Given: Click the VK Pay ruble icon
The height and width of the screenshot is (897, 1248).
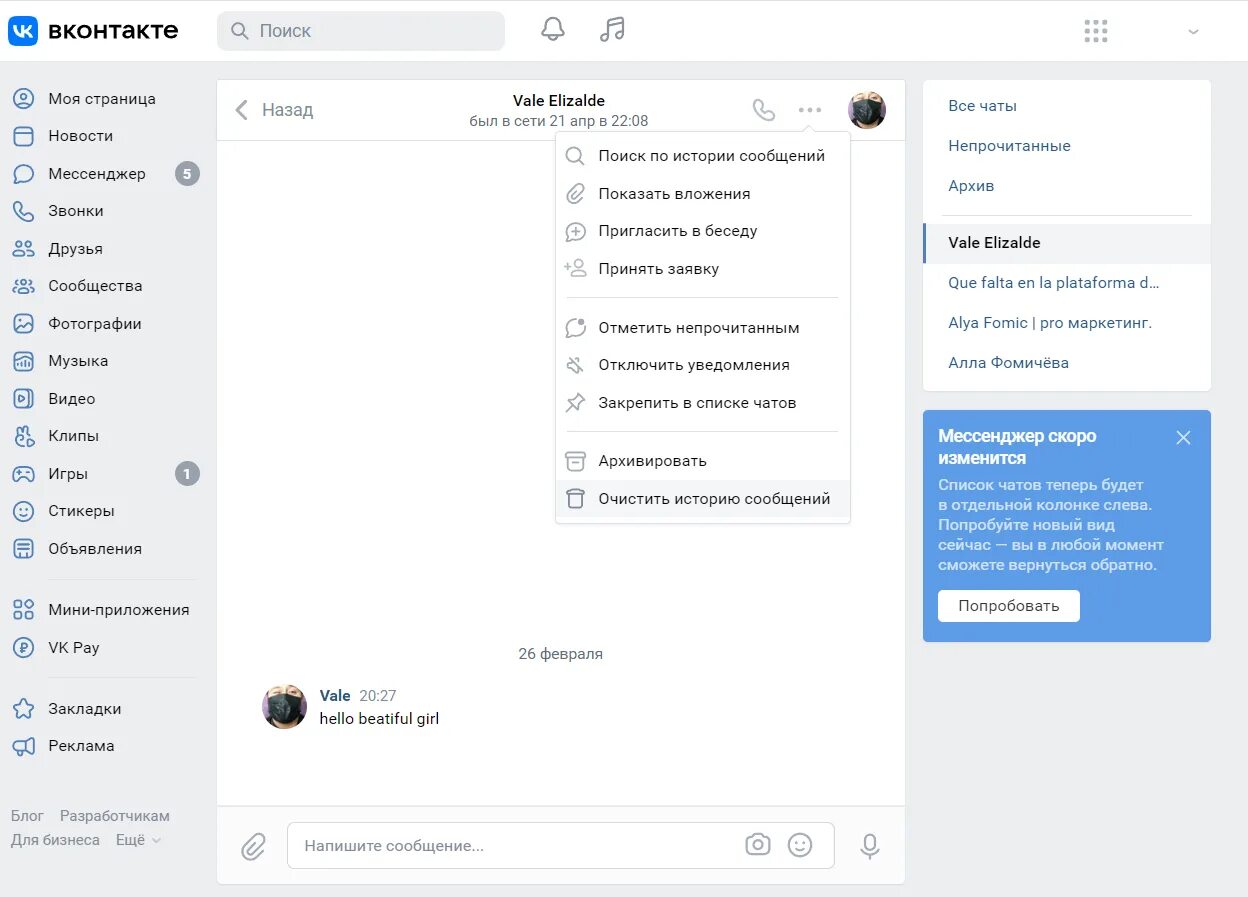Looking at the screenshot, I should pos(23,648).
